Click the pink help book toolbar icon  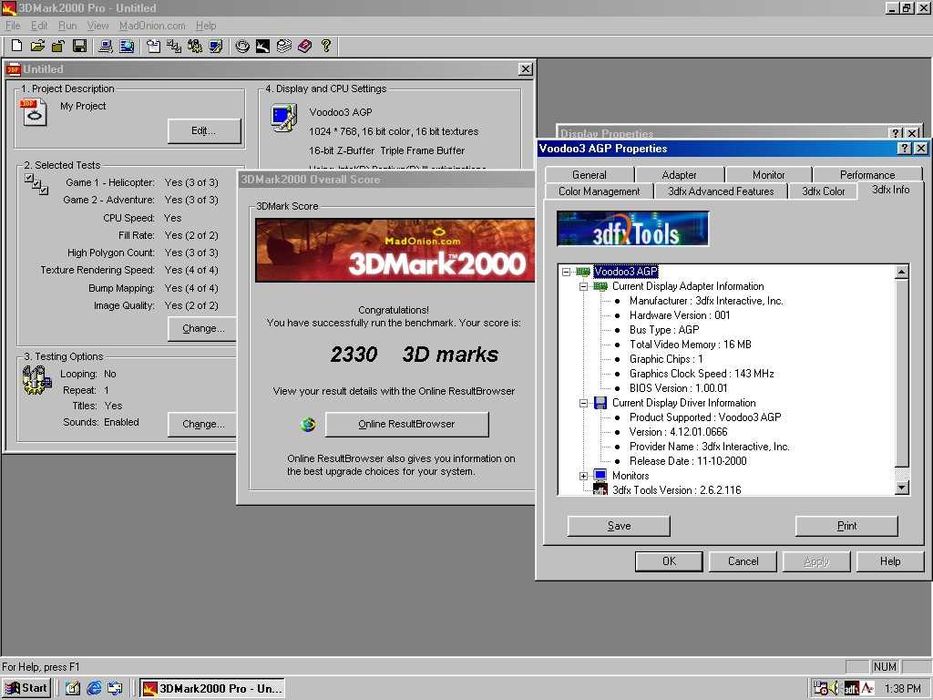[x=305, y=46]
